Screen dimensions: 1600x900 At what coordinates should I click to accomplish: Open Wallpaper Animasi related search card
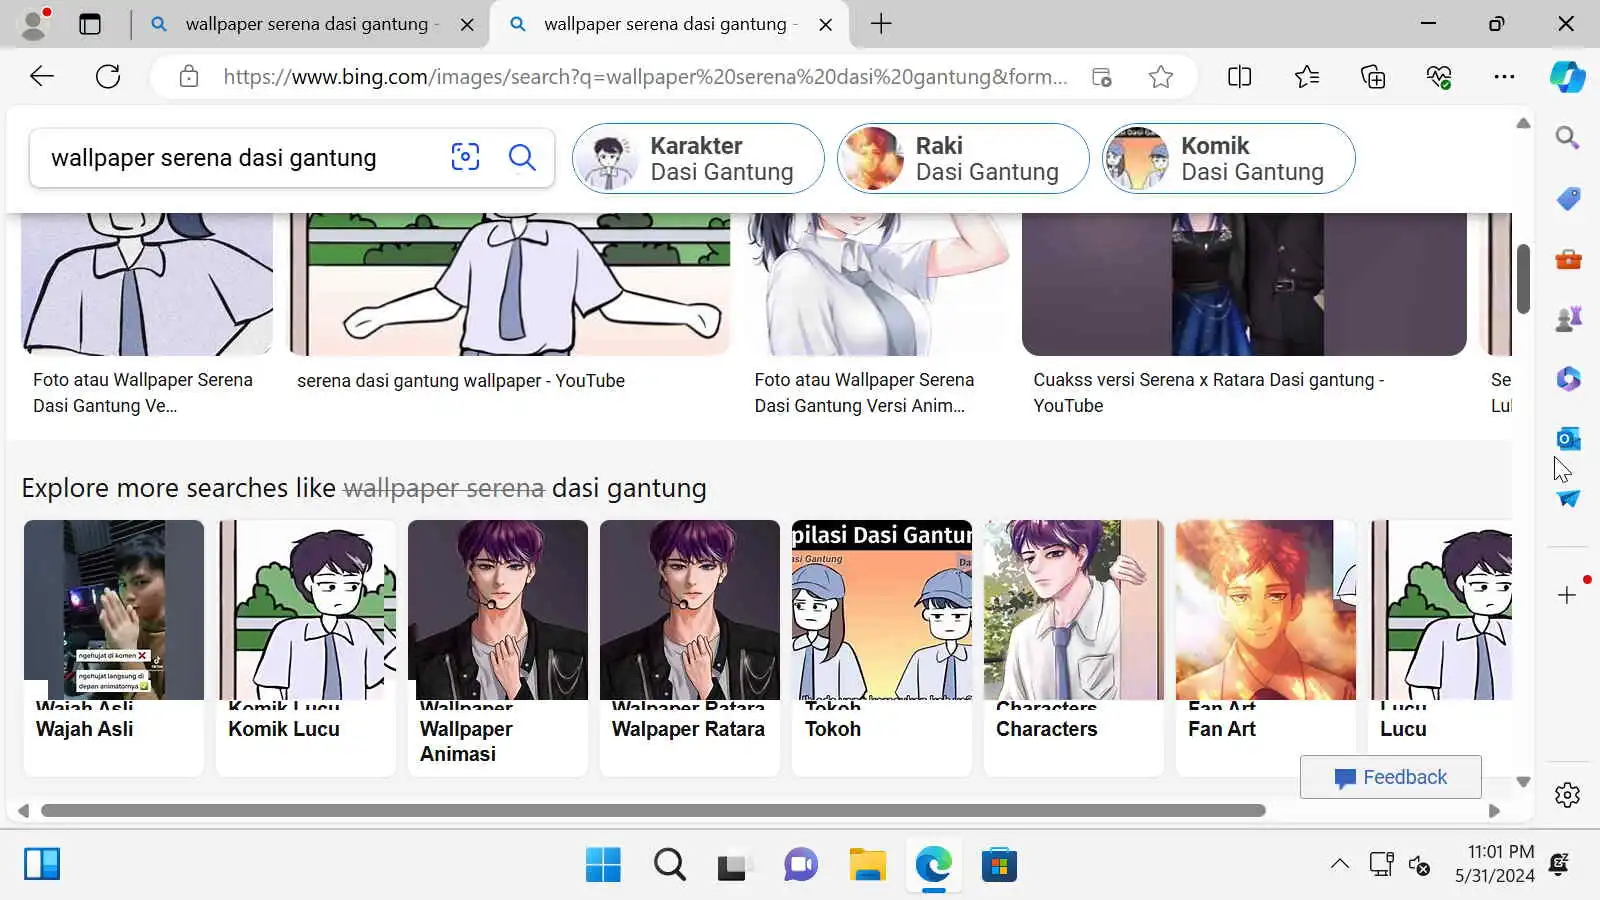pos(498,647)
